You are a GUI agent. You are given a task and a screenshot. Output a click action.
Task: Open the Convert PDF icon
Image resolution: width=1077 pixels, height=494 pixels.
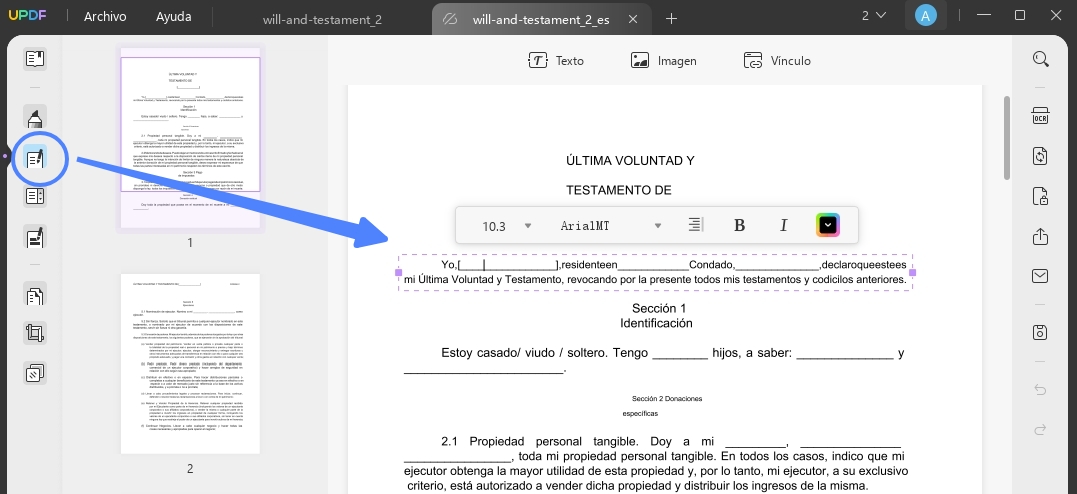point(1041,156)
